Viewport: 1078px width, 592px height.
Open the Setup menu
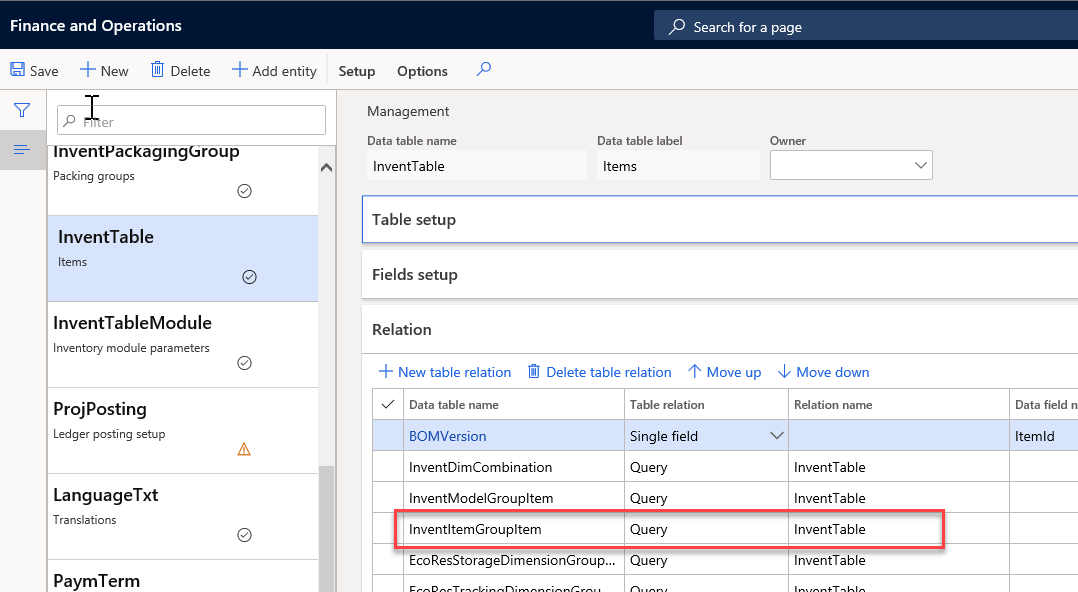tap(357, 71)
